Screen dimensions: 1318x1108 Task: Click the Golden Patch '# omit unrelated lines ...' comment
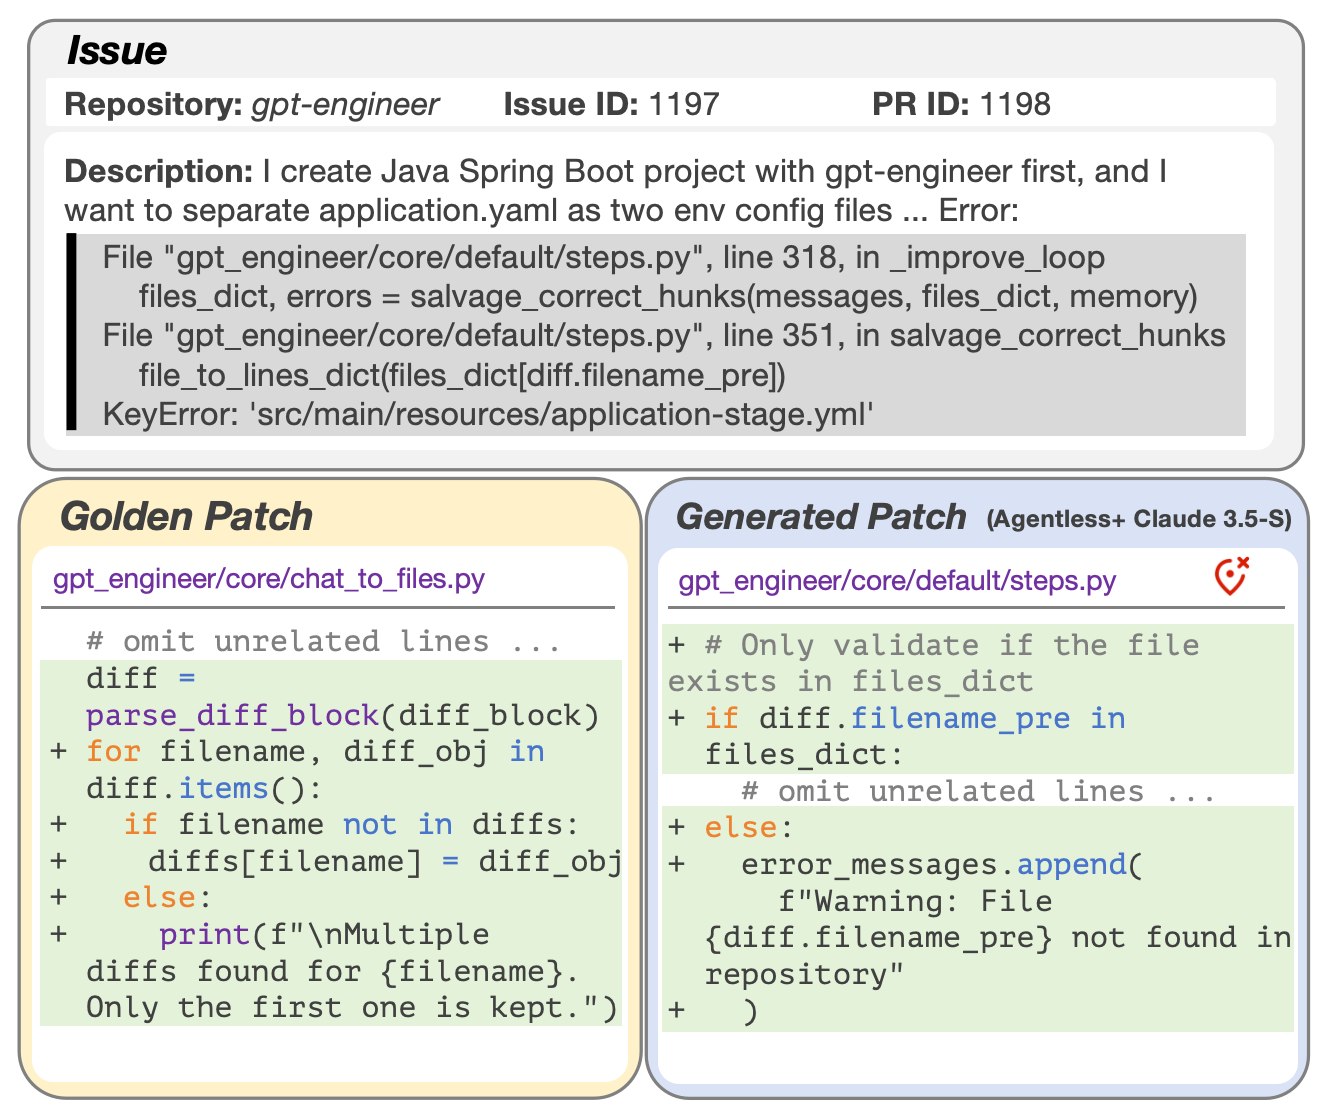[323, 641]
